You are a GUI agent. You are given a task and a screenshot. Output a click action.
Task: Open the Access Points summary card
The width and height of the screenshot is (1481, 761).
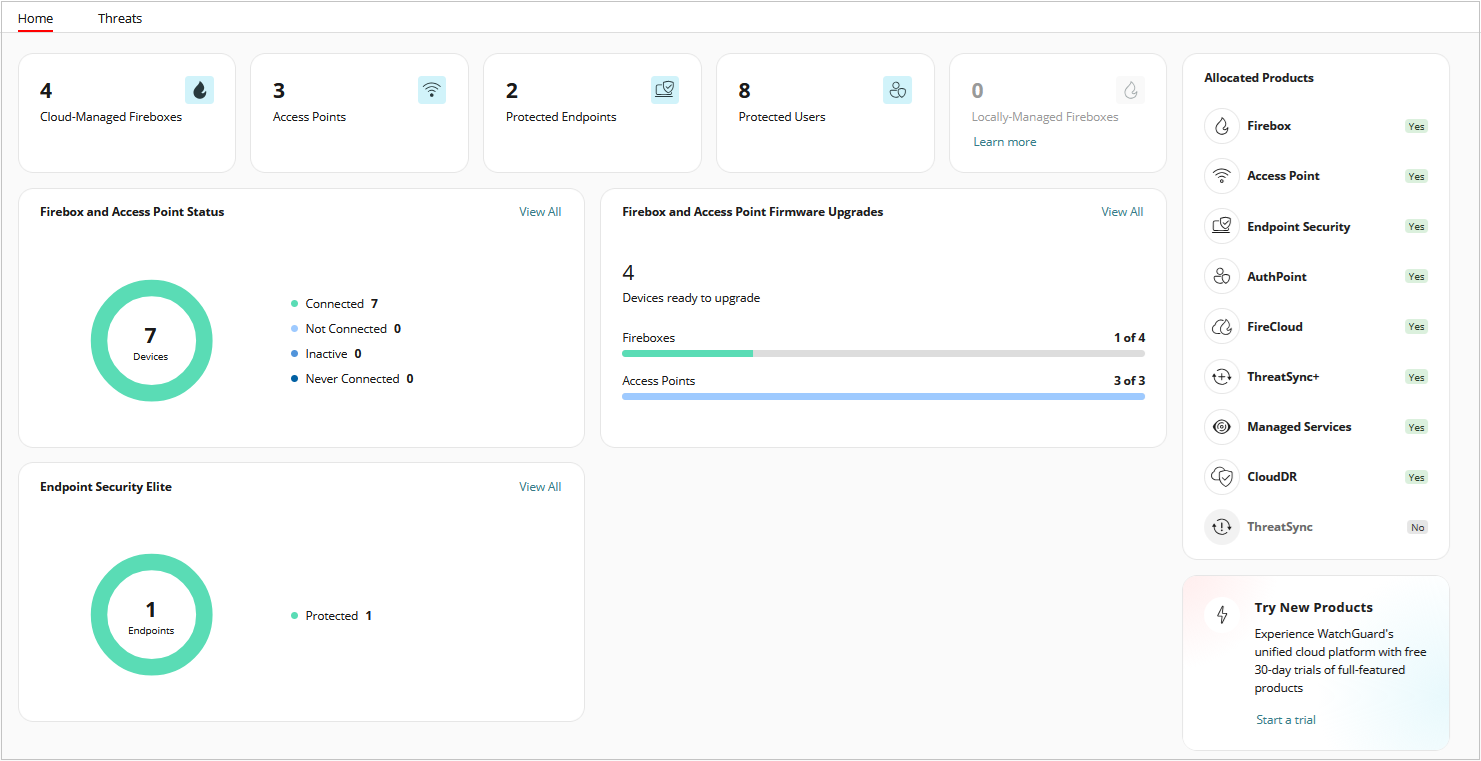coord(359,113)
